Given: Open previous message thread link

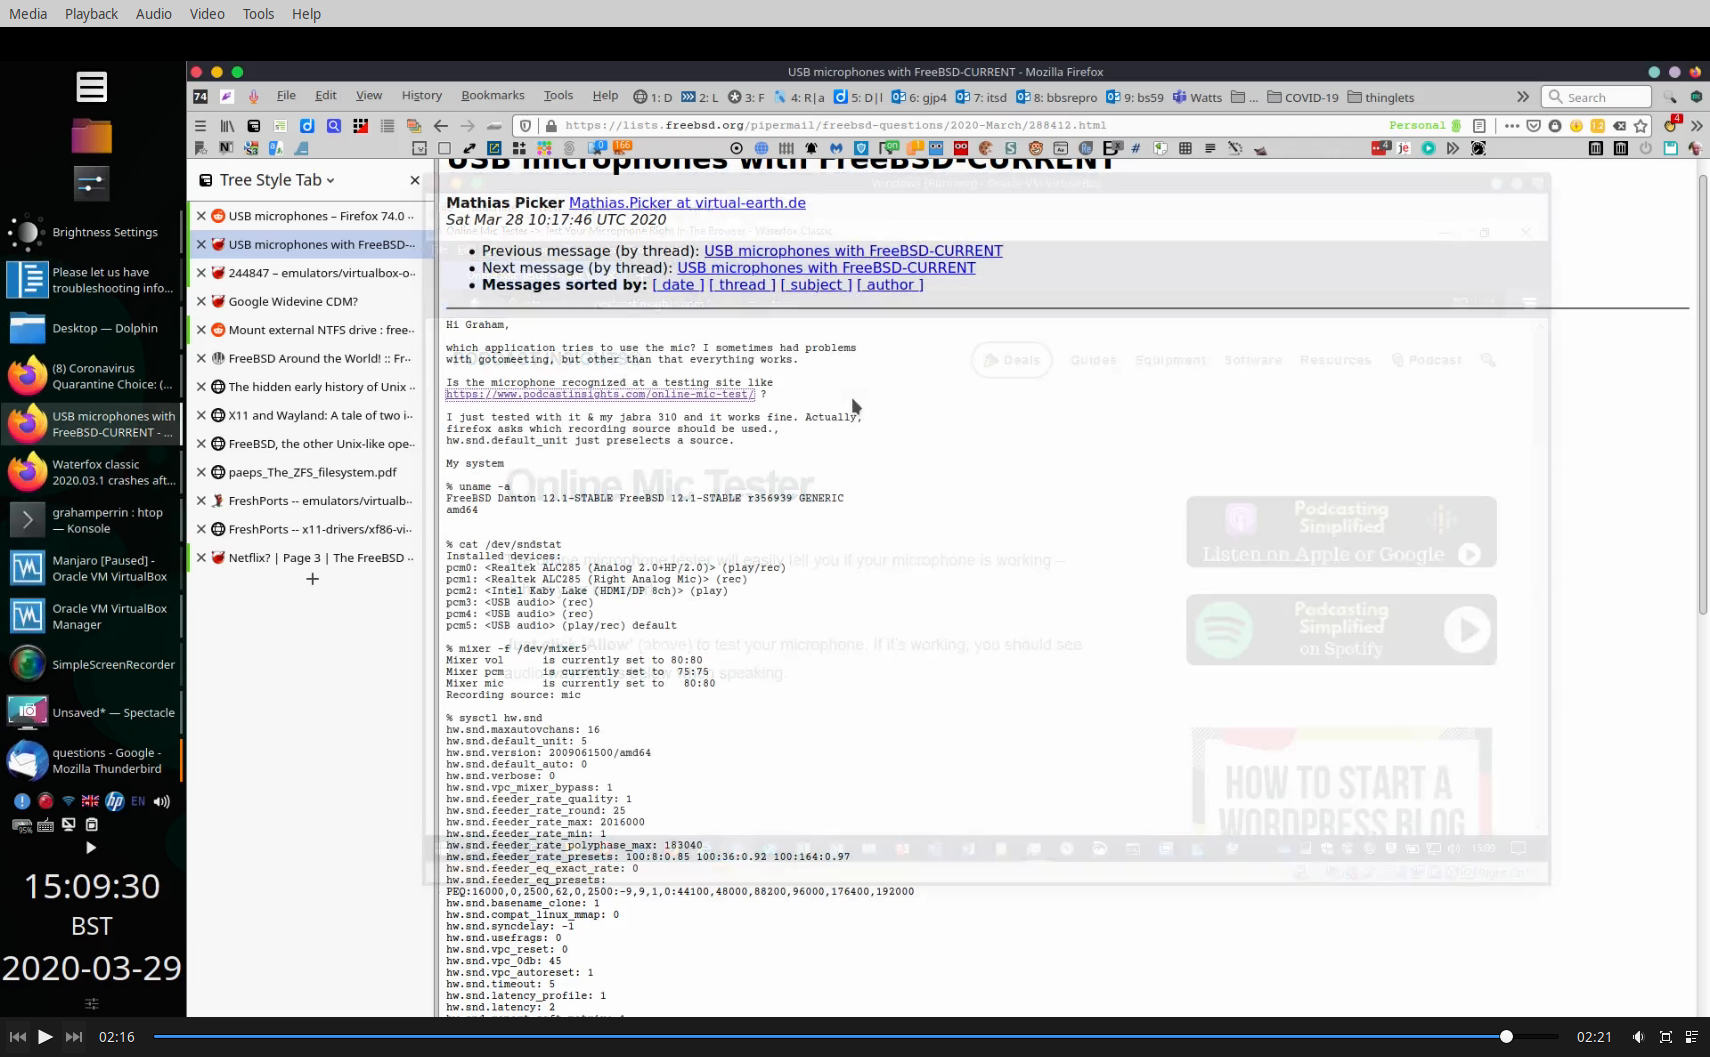Looking at the screenshot, I should 853,251.
